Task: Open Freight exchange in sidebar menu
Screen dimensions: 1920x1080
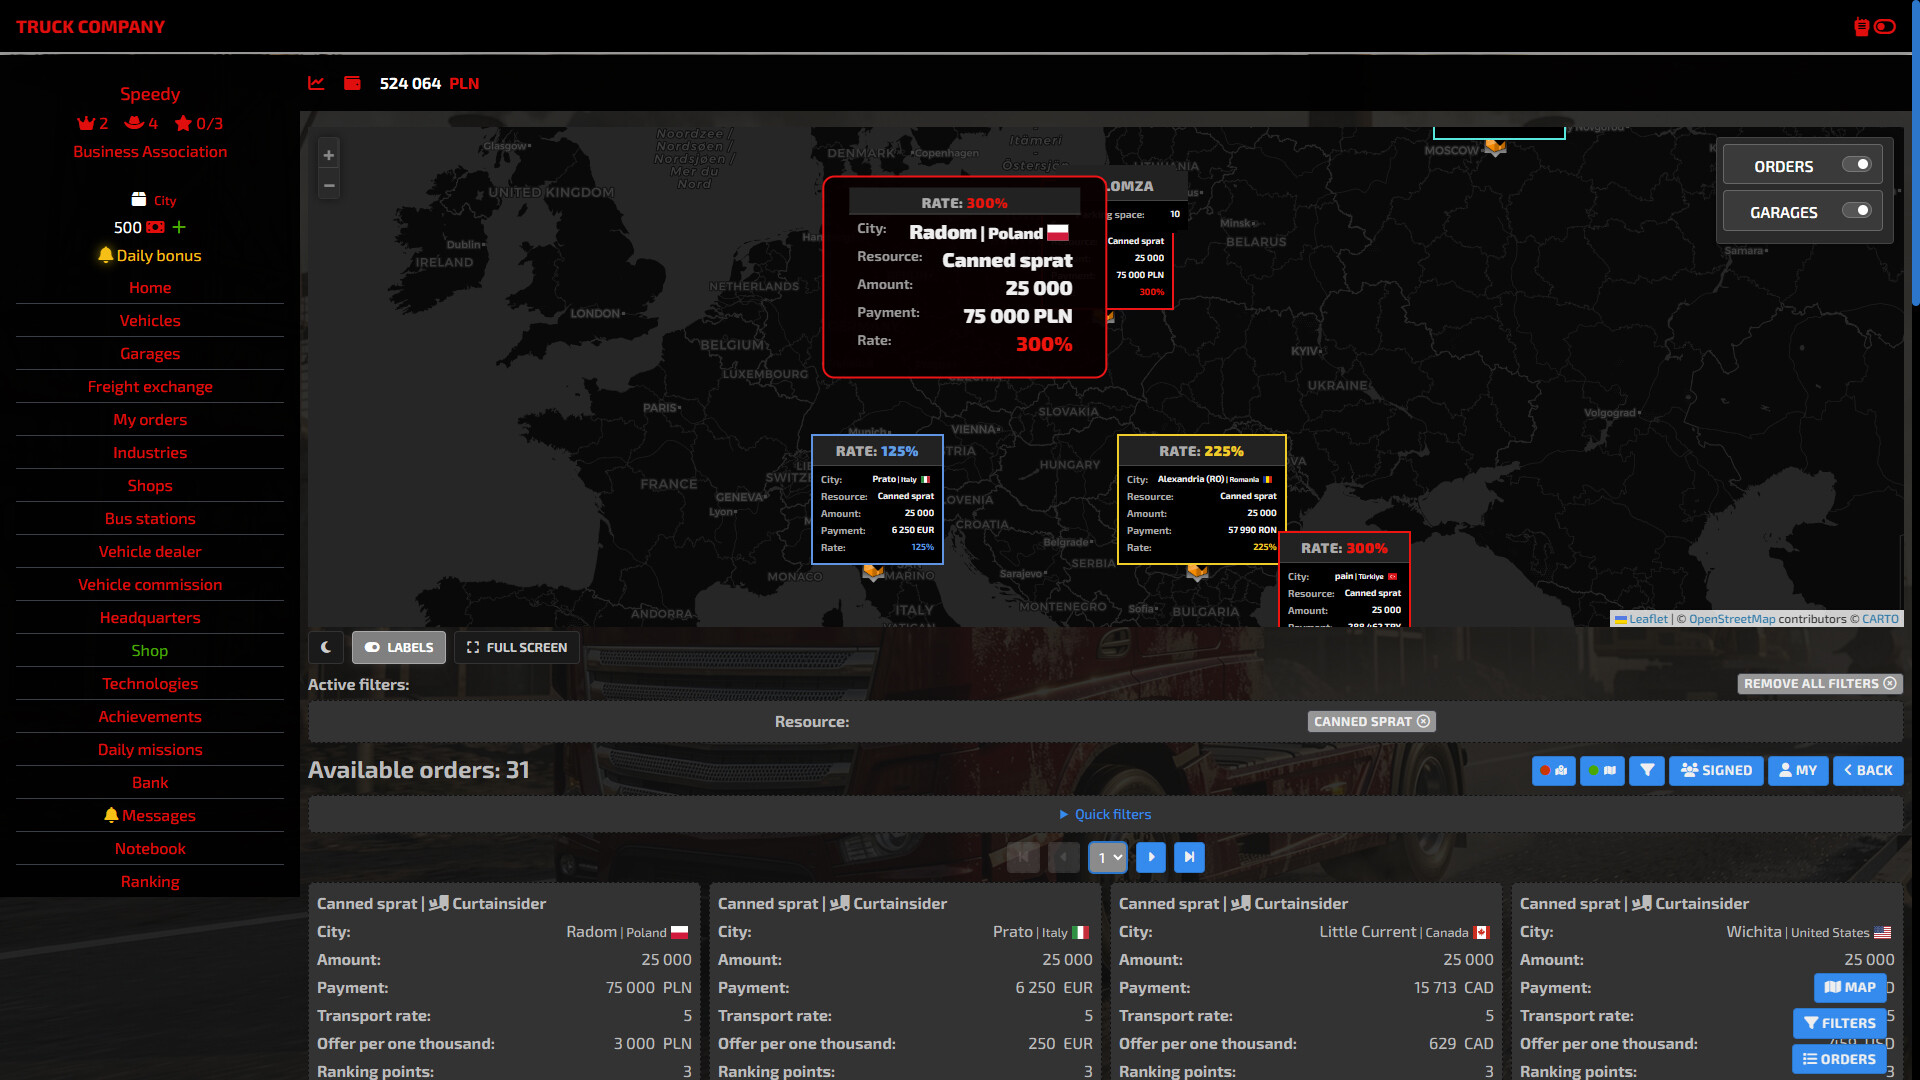Action: 150,386
